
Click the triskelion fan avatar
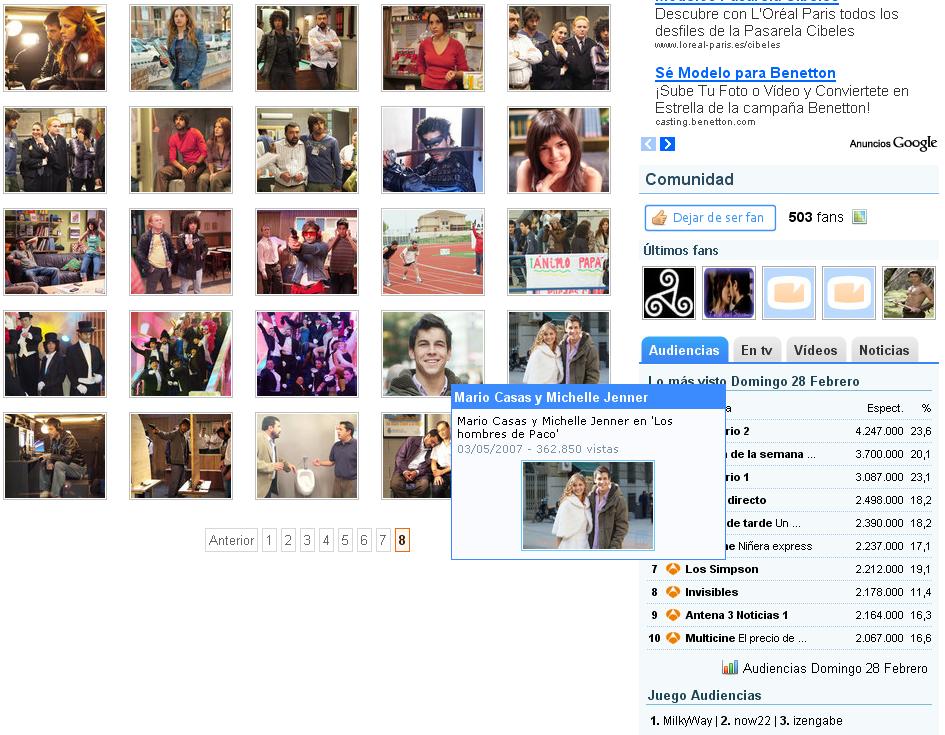point(669,293)
